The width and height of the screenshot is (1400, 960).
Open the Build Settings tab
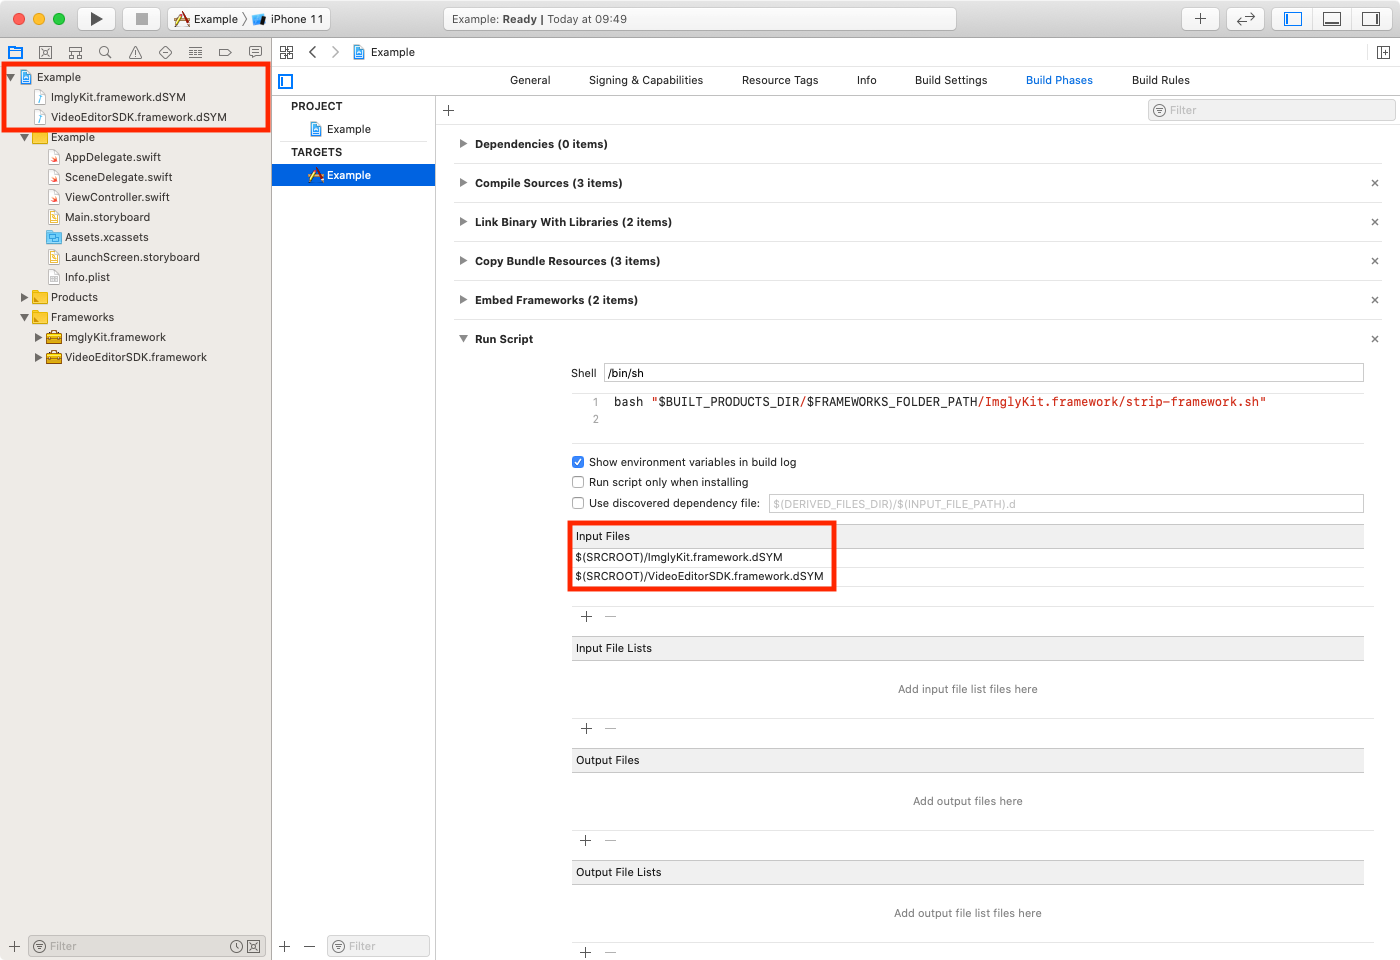[x=951, y=80]
